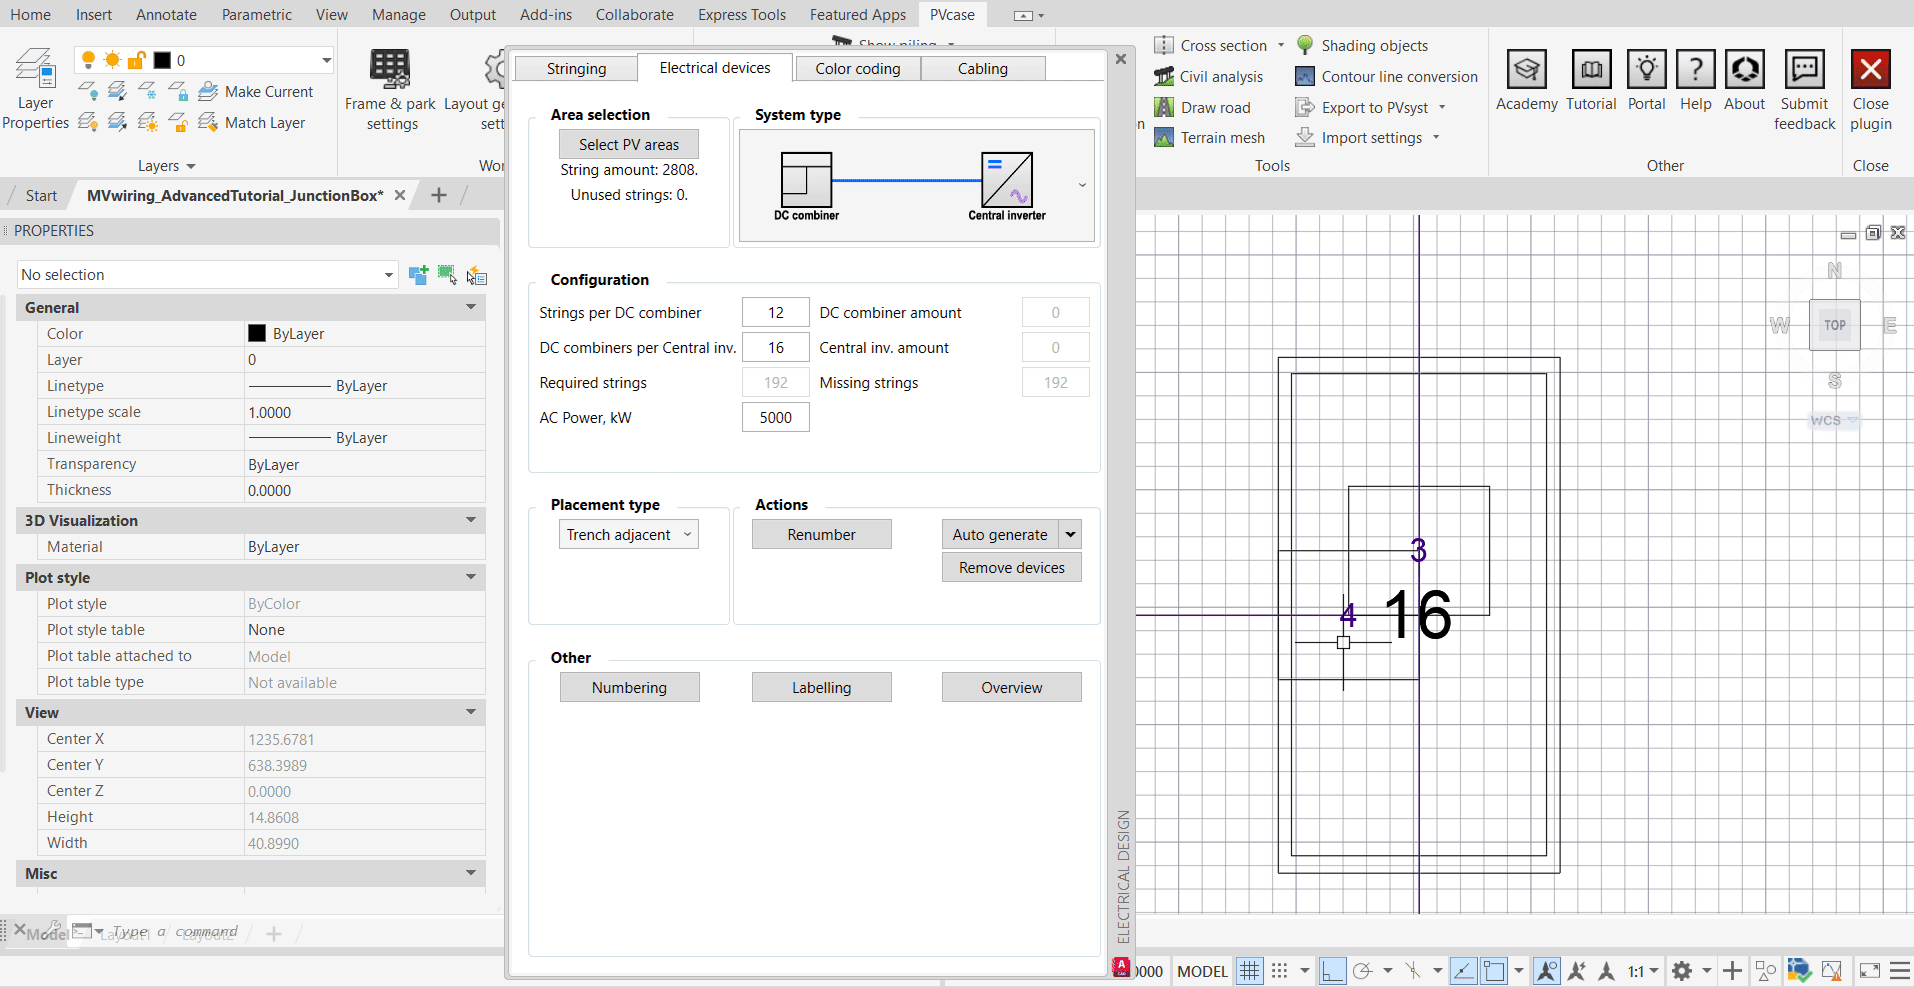Open the Trench adjacent placement dropdown
The image size is (1914, 988).
point(629,535)
